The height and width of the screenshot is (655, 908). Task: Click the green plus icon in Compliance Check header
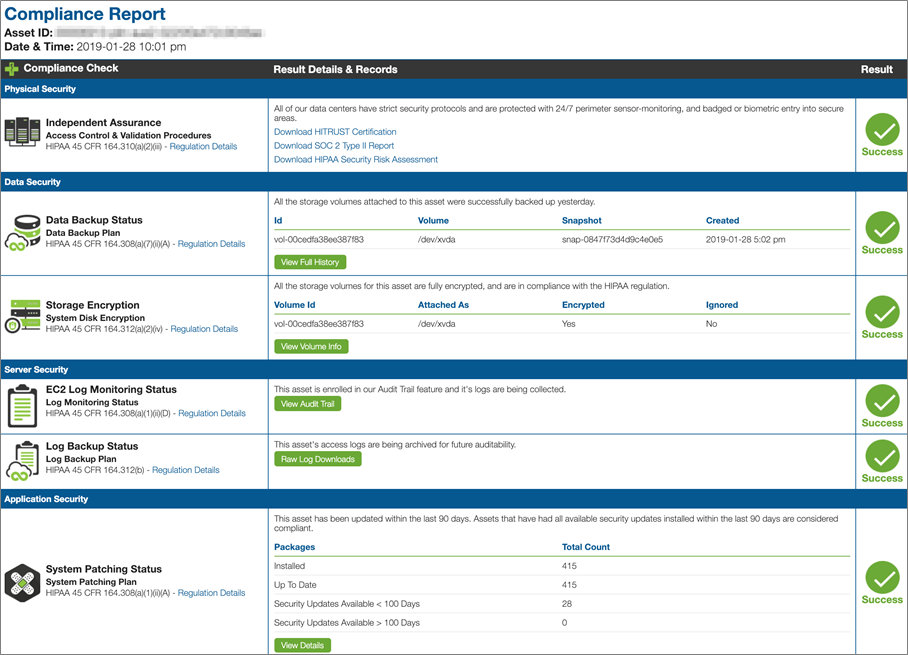point(11,68)
